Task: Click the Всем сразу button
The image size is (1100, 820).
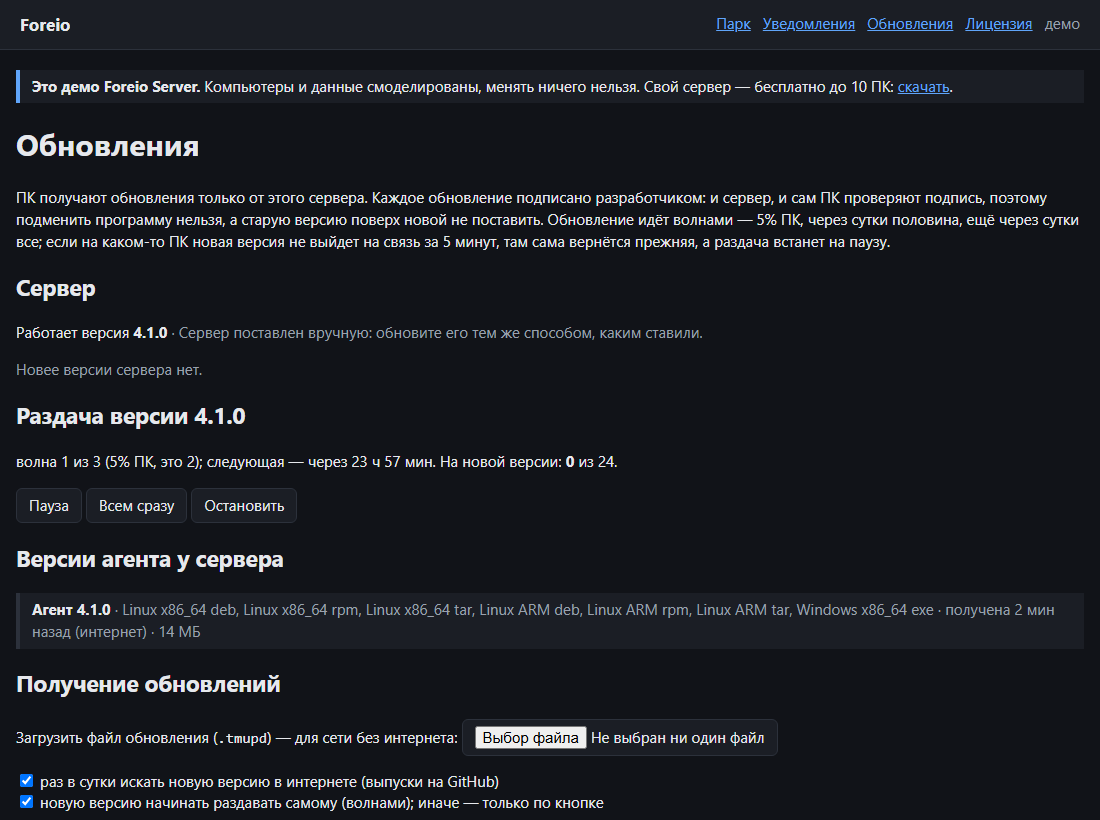Action: pyautogui.click(x=136, y=506)
